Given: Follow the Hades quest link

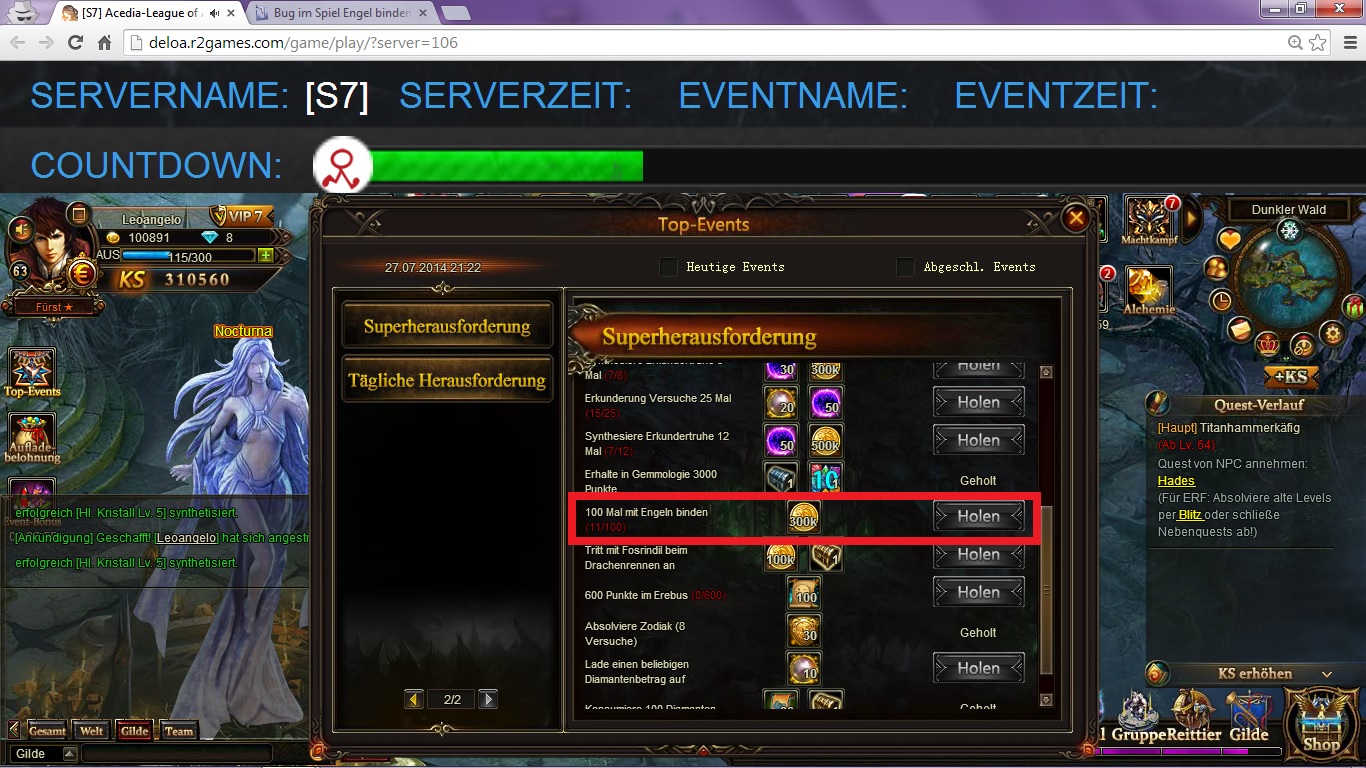Looking at the screenshot, I should tap(1177, 481).
